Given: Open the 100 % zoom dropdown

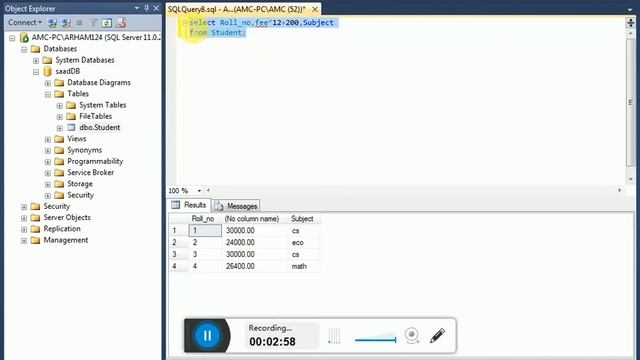Looking at the screenshot, I should (x=199, y=191).
